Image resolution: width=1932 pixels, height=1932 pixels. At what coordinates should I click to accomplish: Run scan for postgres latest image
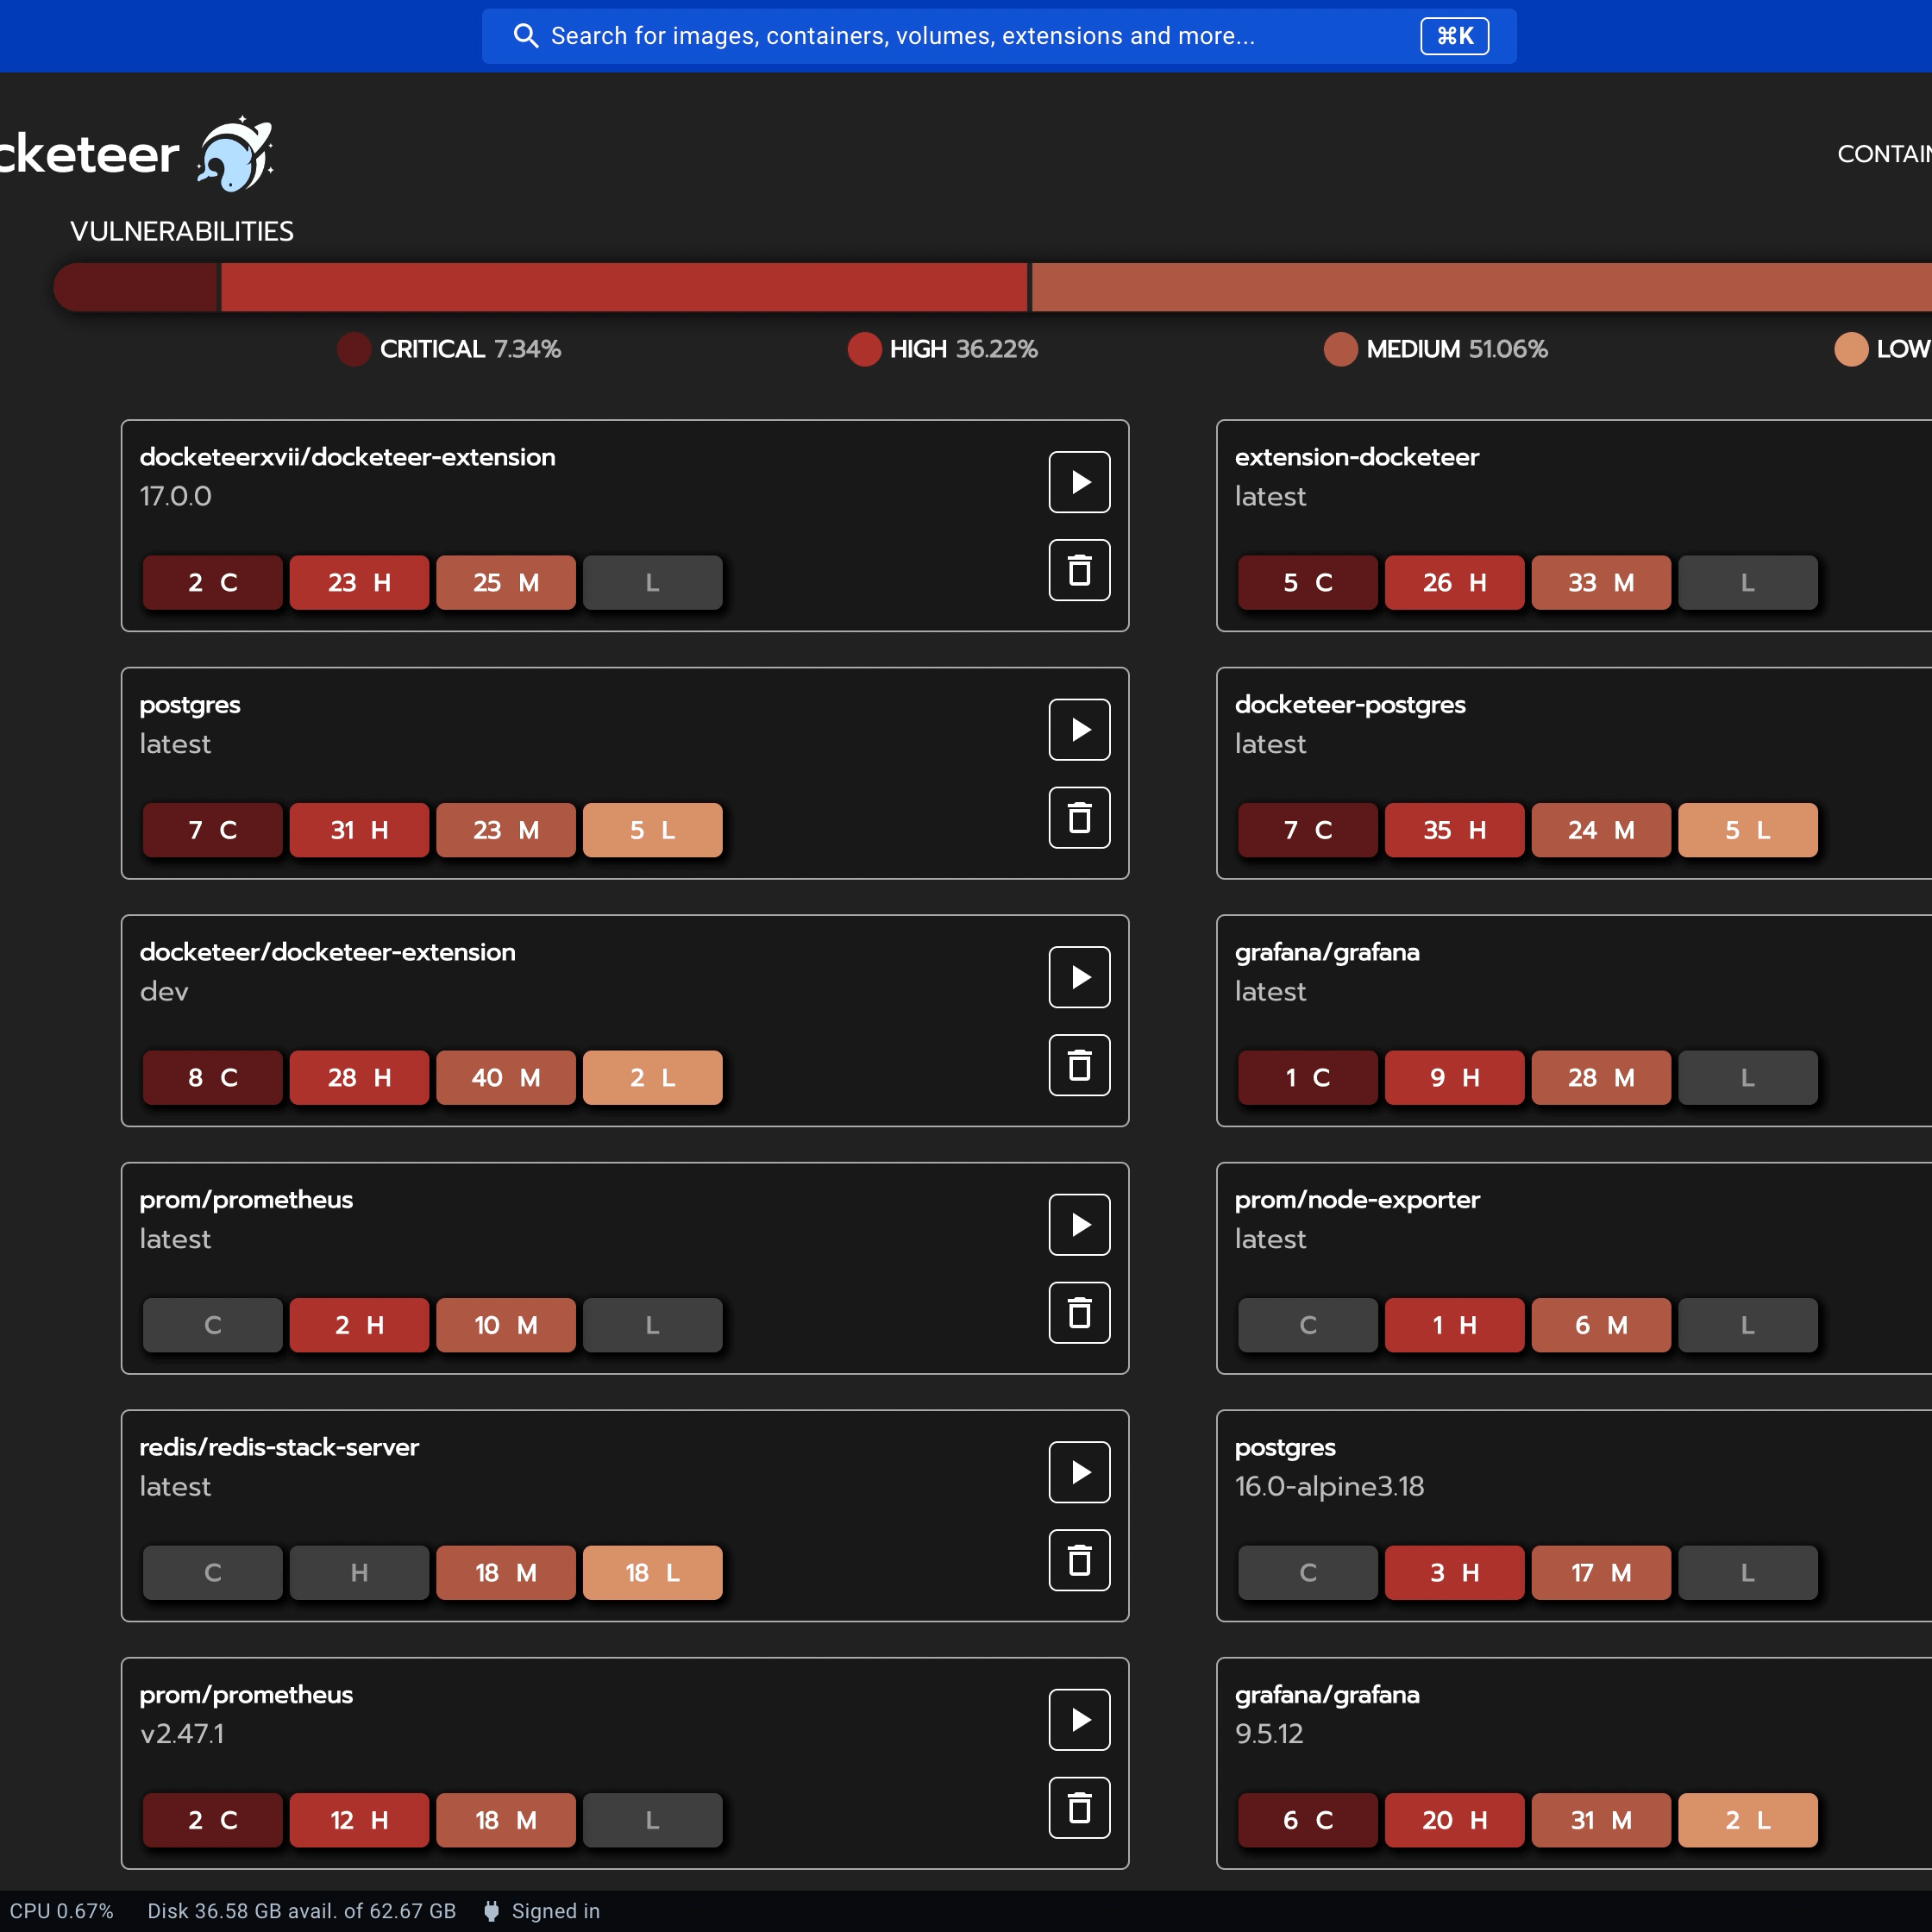point(1079,729)
